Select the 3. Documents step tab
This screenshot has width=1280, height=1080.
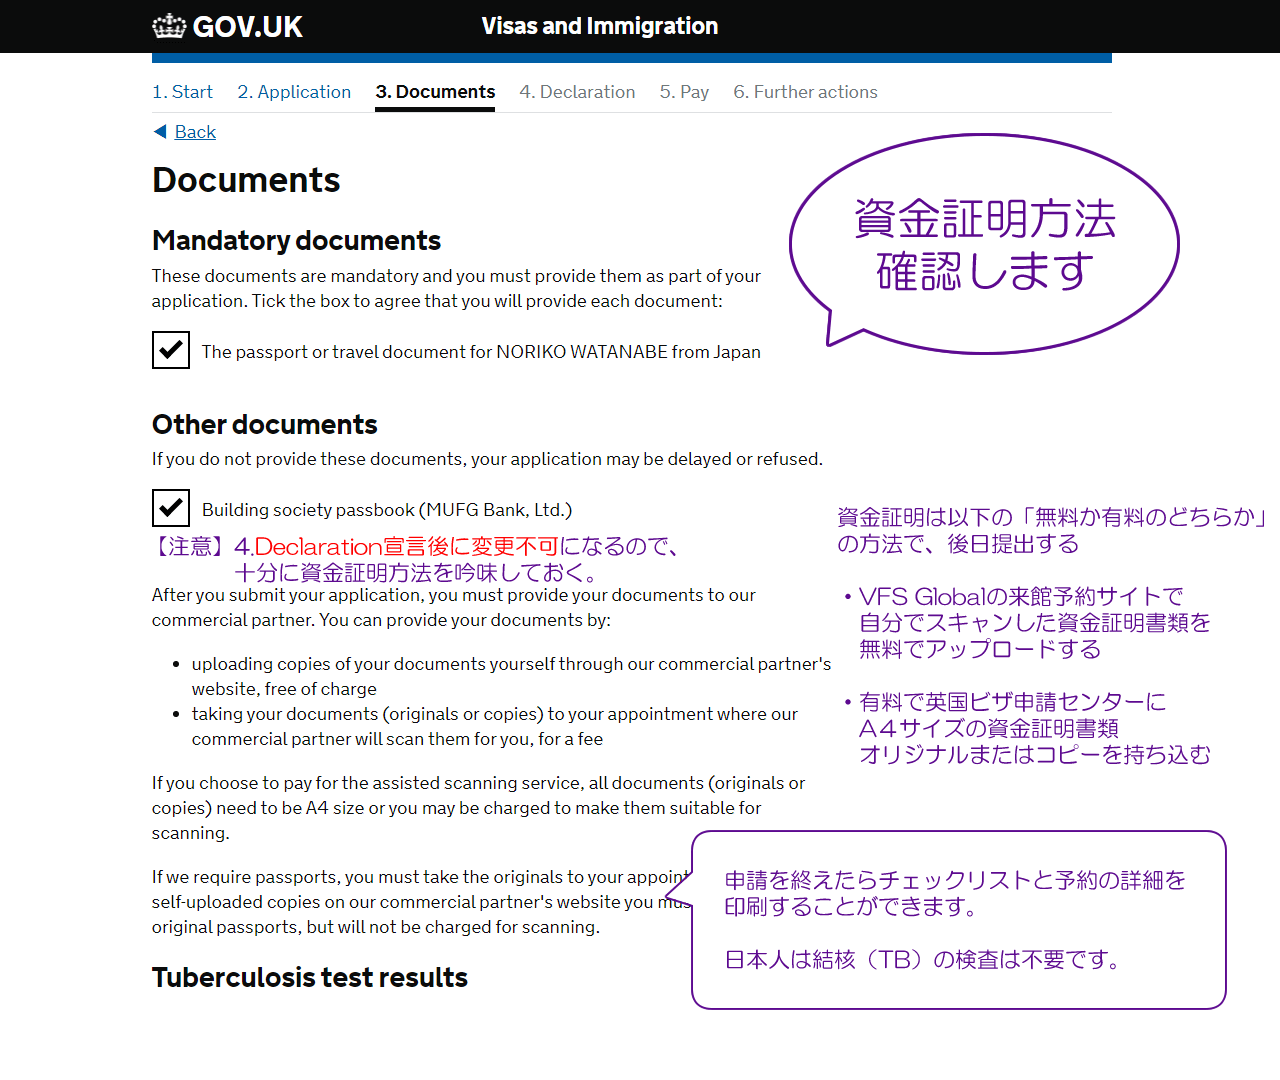tap(435, 92)
